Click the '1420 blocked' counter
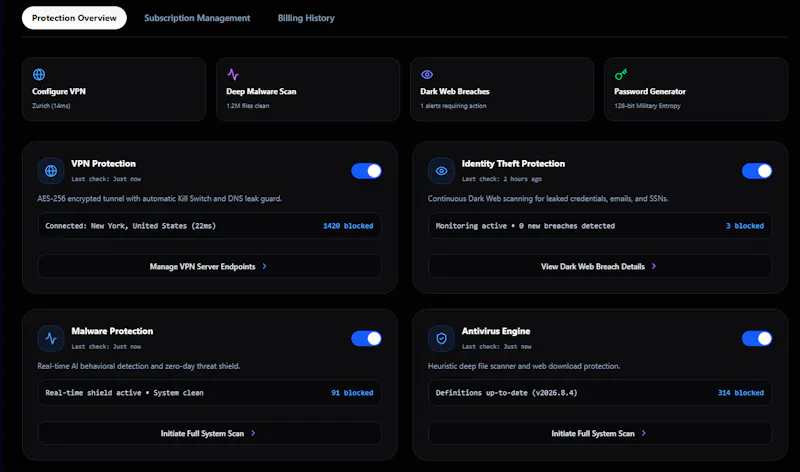Screen dimensions: 800x472 click(x=348, y=226)
